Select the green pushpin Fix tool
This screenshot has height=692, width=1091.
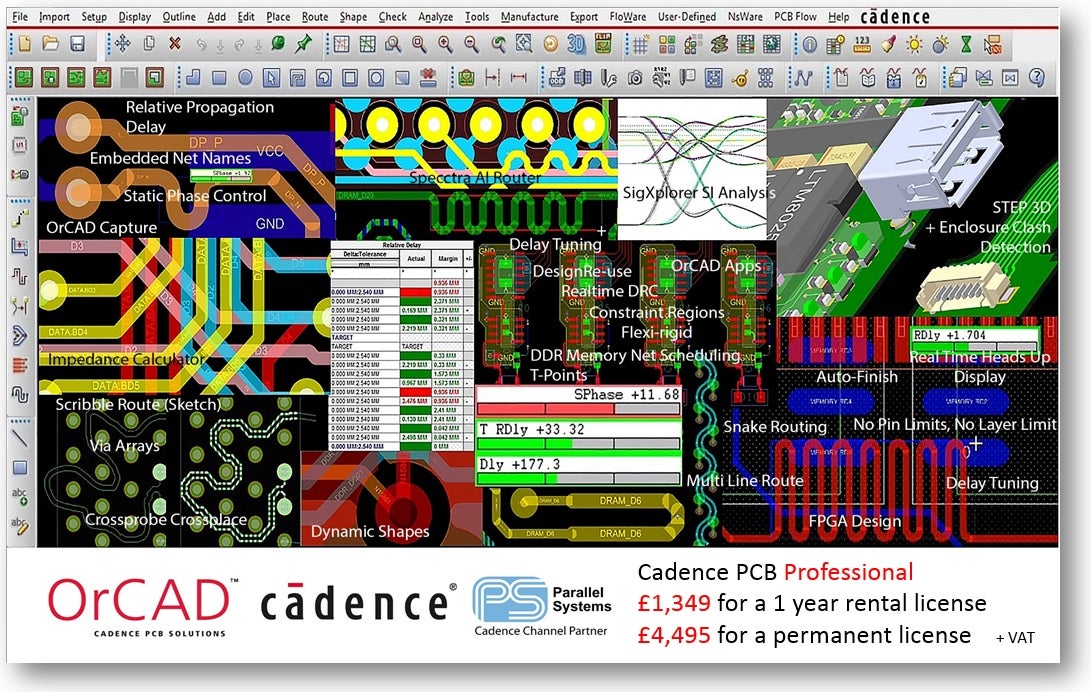click(303, 45)
